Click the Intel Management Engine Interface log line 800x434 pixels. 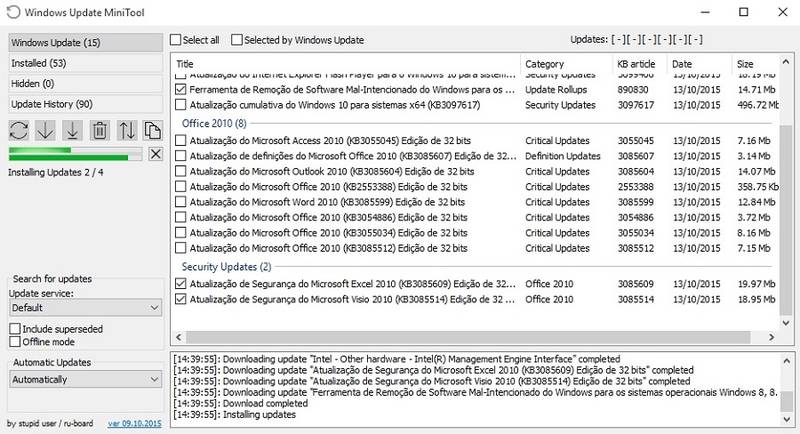[396, 359]
